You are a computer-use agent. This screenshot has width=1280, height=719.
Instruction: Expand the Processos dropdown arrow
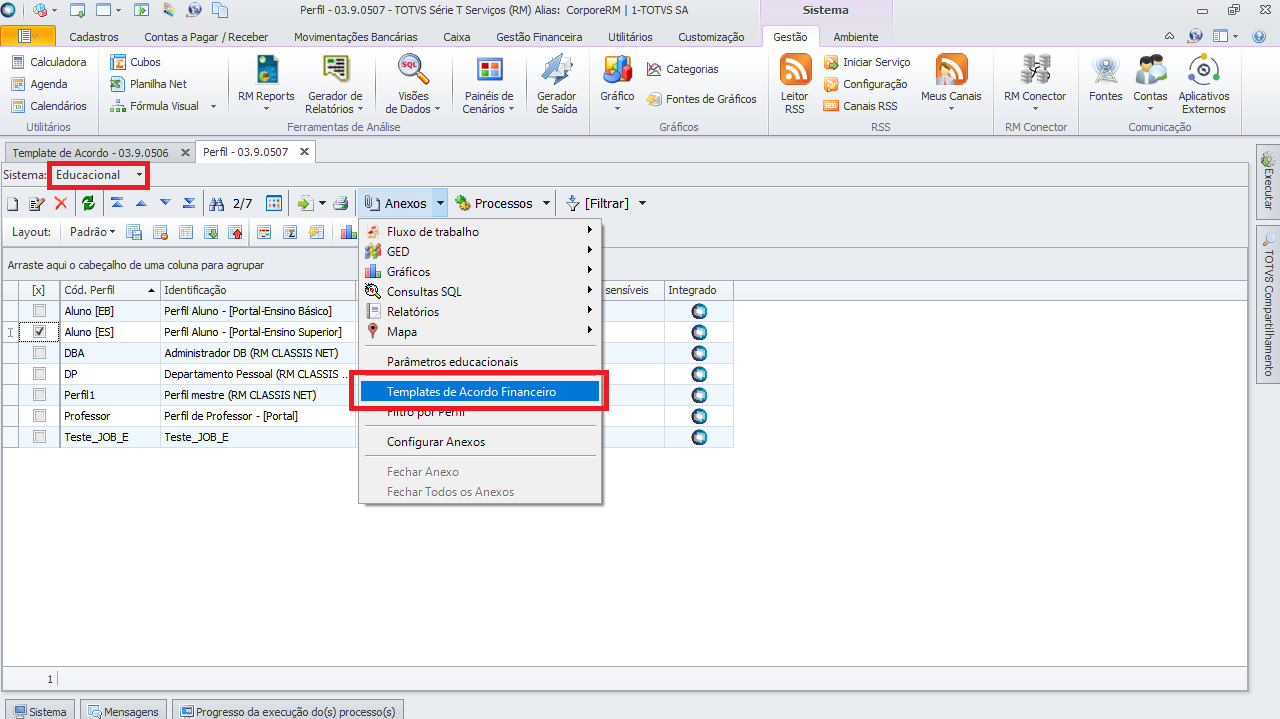[x=546, y=204]
